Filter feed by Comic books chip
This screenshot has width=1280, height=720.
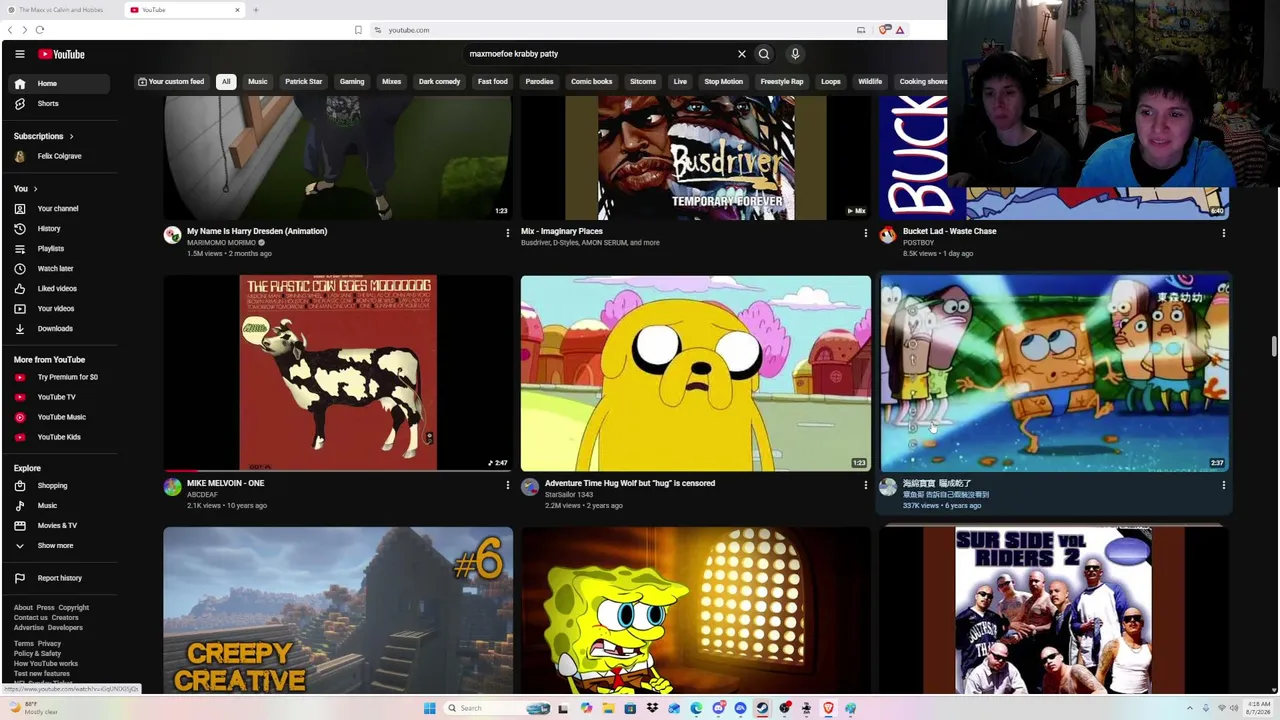(x=592, y=82)
